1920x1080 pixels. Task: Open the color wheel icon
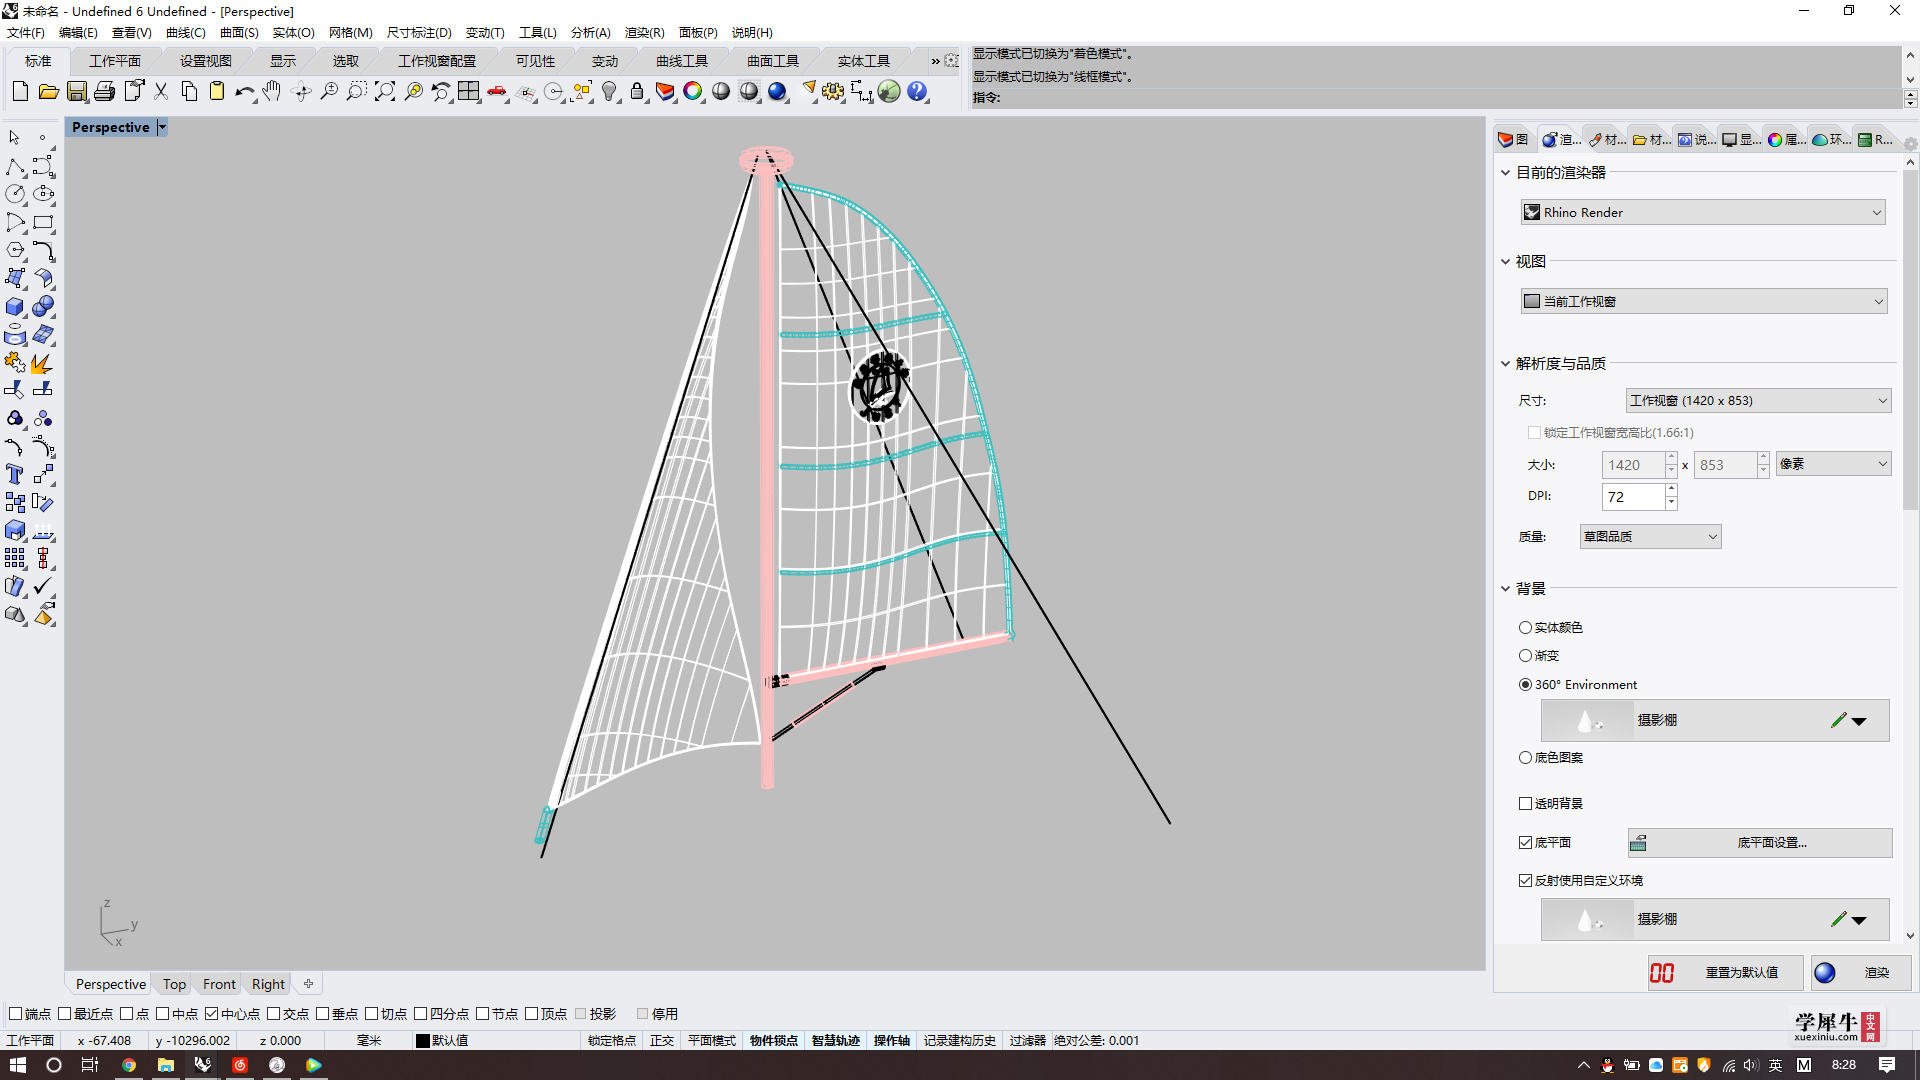point(693,92)
